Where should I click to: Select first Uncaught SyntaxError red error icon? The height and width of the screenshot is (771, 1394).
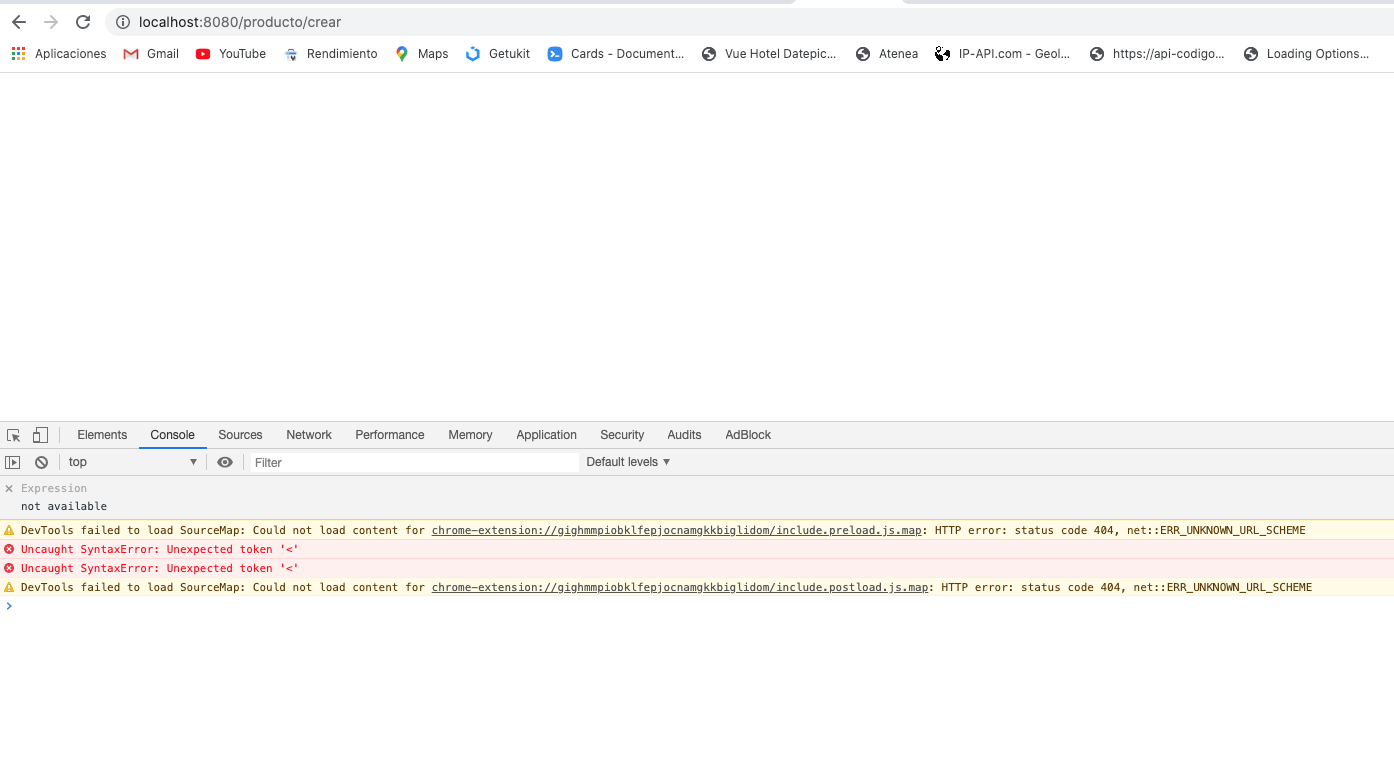[9, 549]
